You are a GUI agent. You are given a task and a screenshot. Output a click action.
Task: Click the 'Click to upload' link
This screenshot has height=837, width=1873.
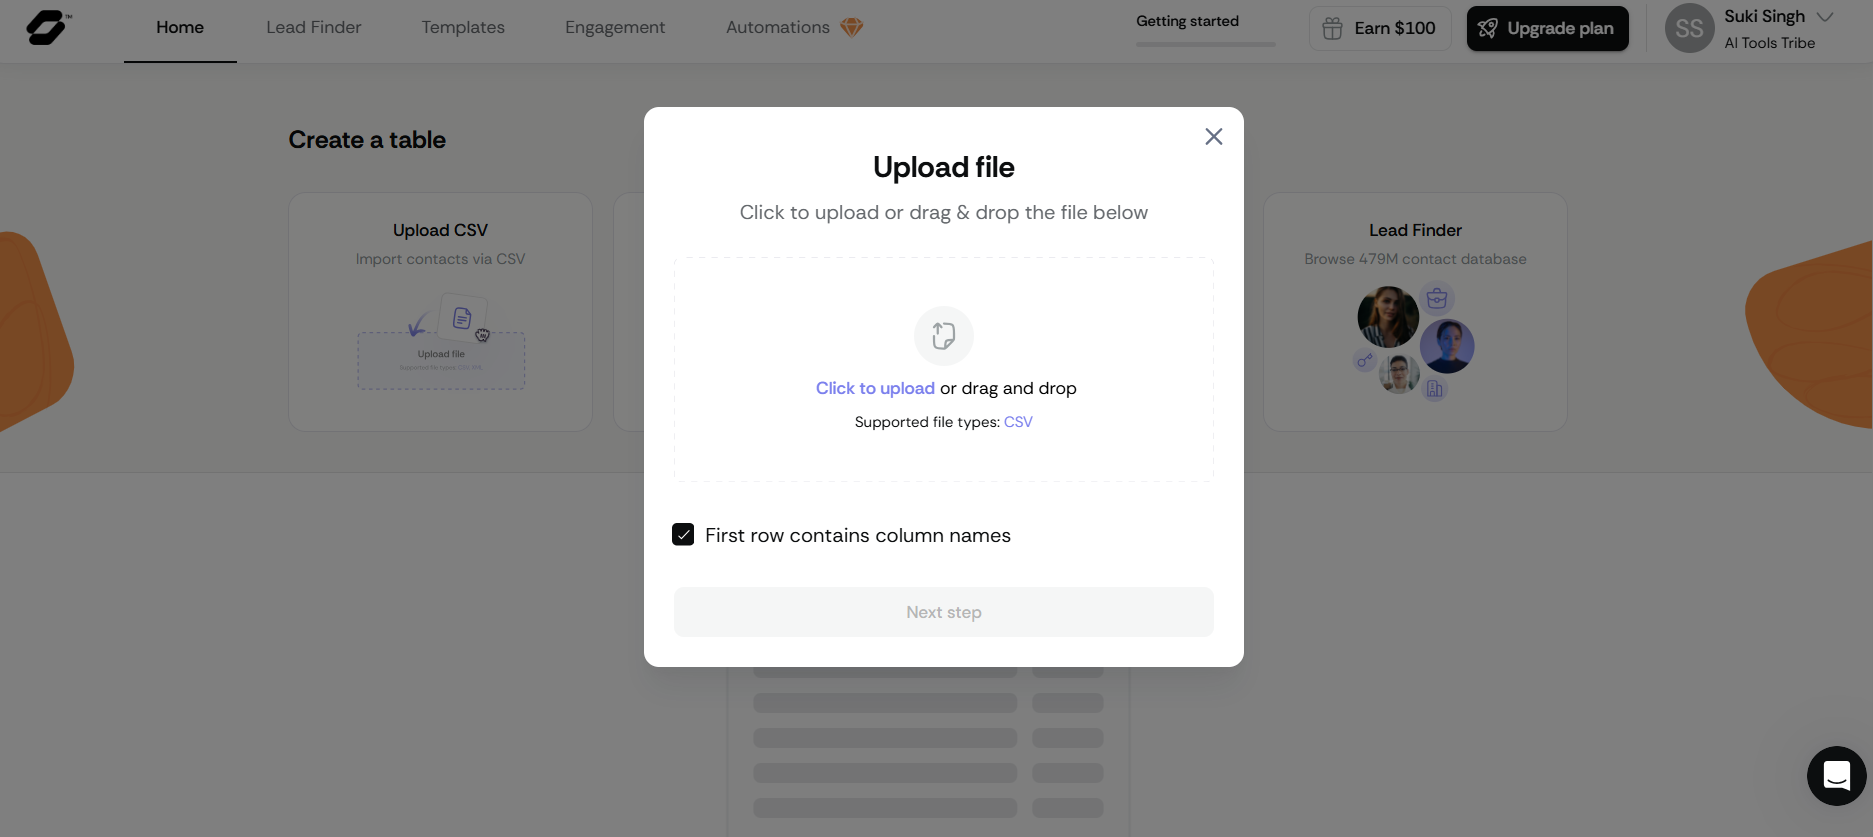875,388
